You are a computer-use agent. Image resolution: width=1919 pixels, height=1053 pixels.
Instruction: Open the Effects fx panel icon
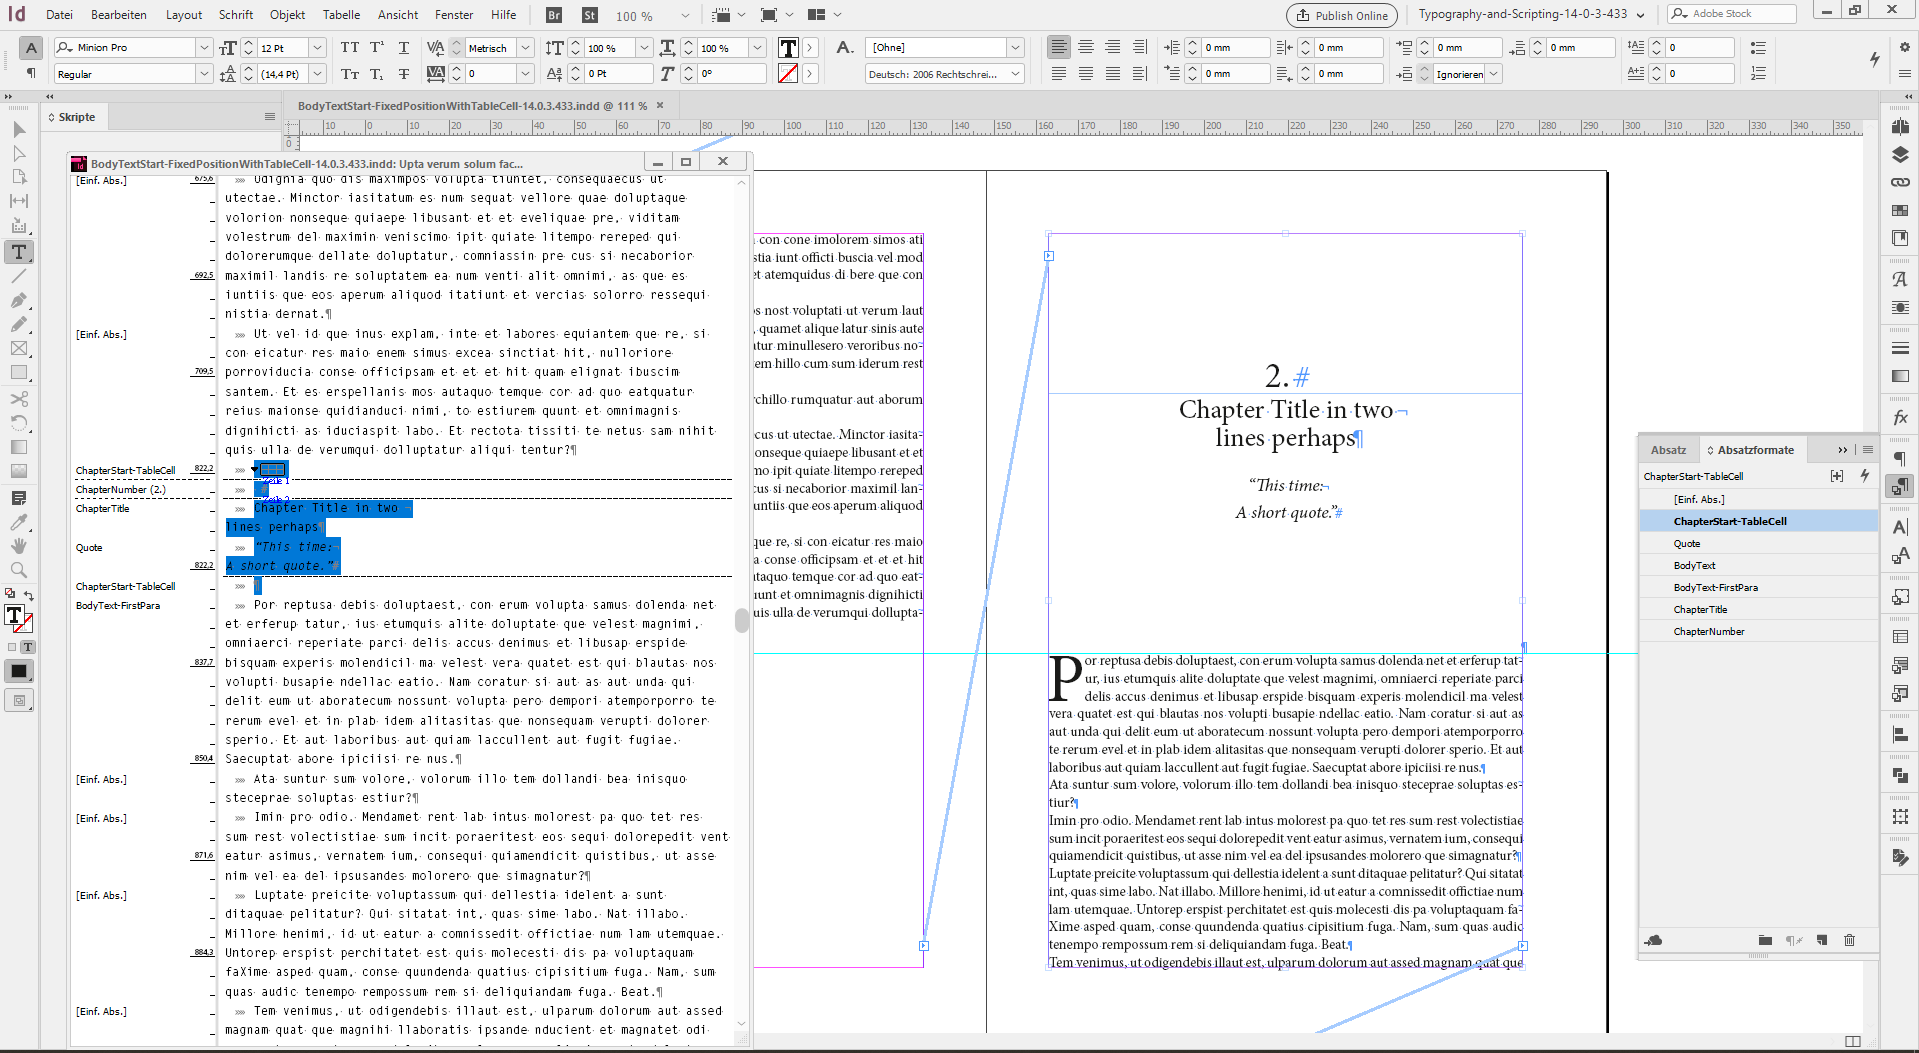(x=1900, y=417)
